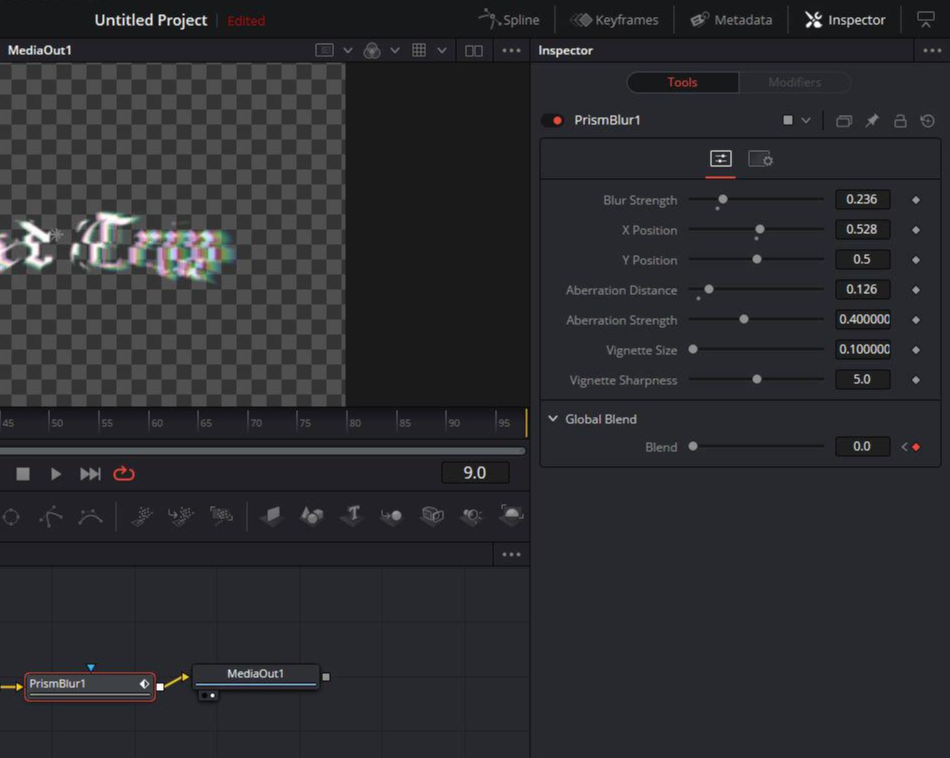Switch to the Modifiers tab

point(794,82)
